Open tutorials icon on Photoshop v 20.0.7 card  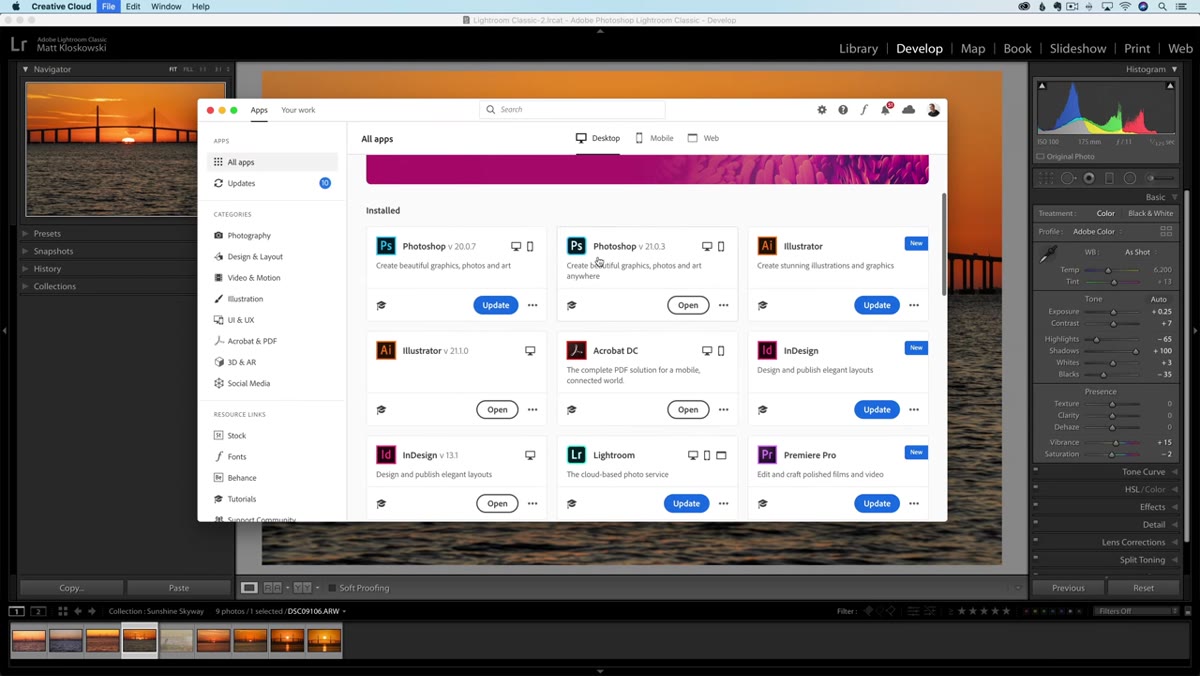pyautogui.click(x=381, y=305)
